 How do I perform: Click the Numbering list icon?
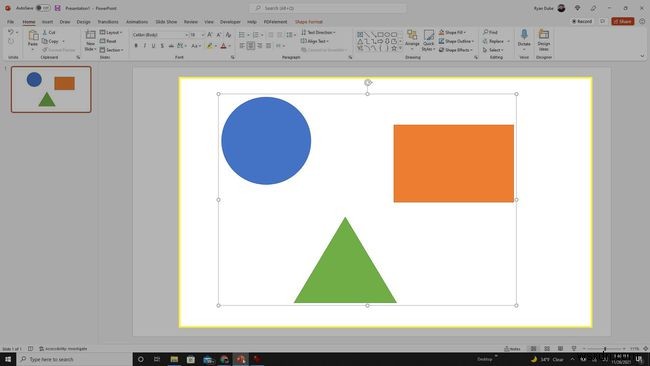(256, 35)
